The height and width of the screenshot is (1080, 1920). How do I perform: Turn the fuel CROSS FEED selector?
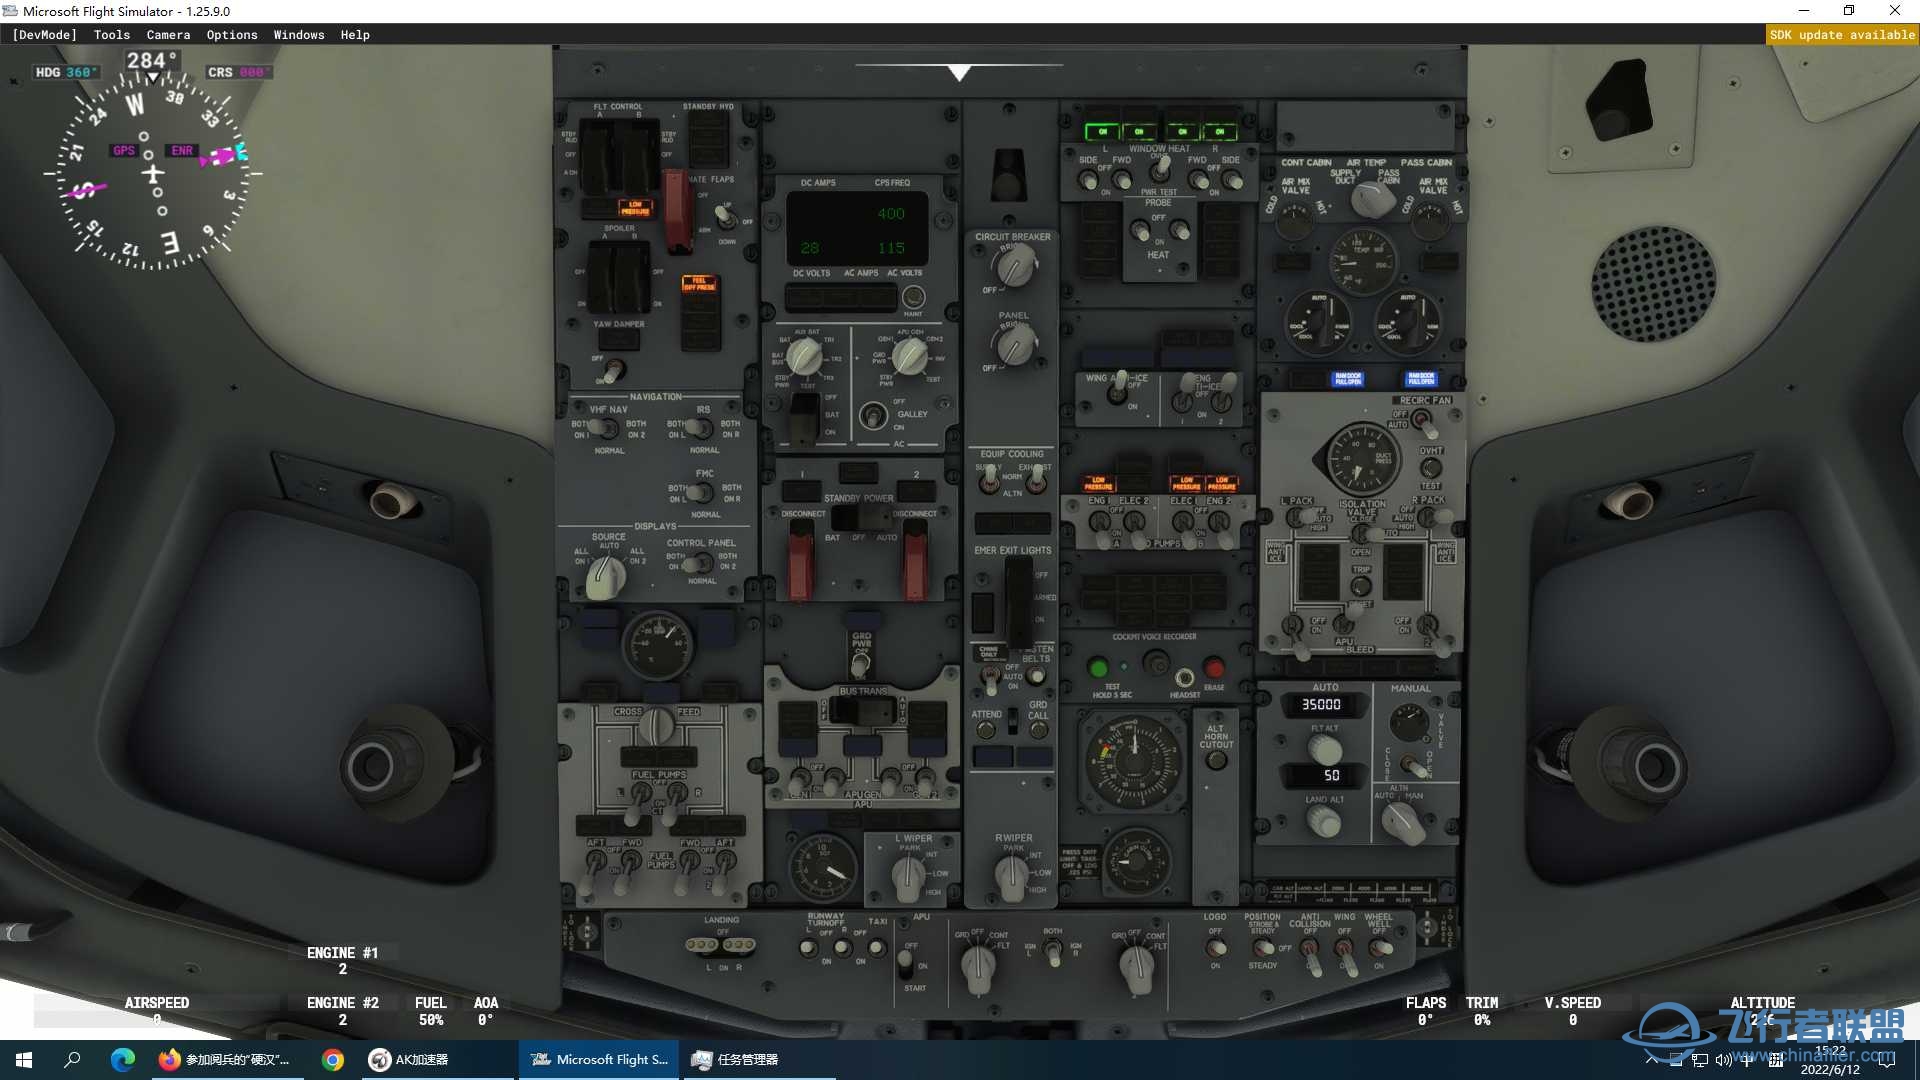657,726
